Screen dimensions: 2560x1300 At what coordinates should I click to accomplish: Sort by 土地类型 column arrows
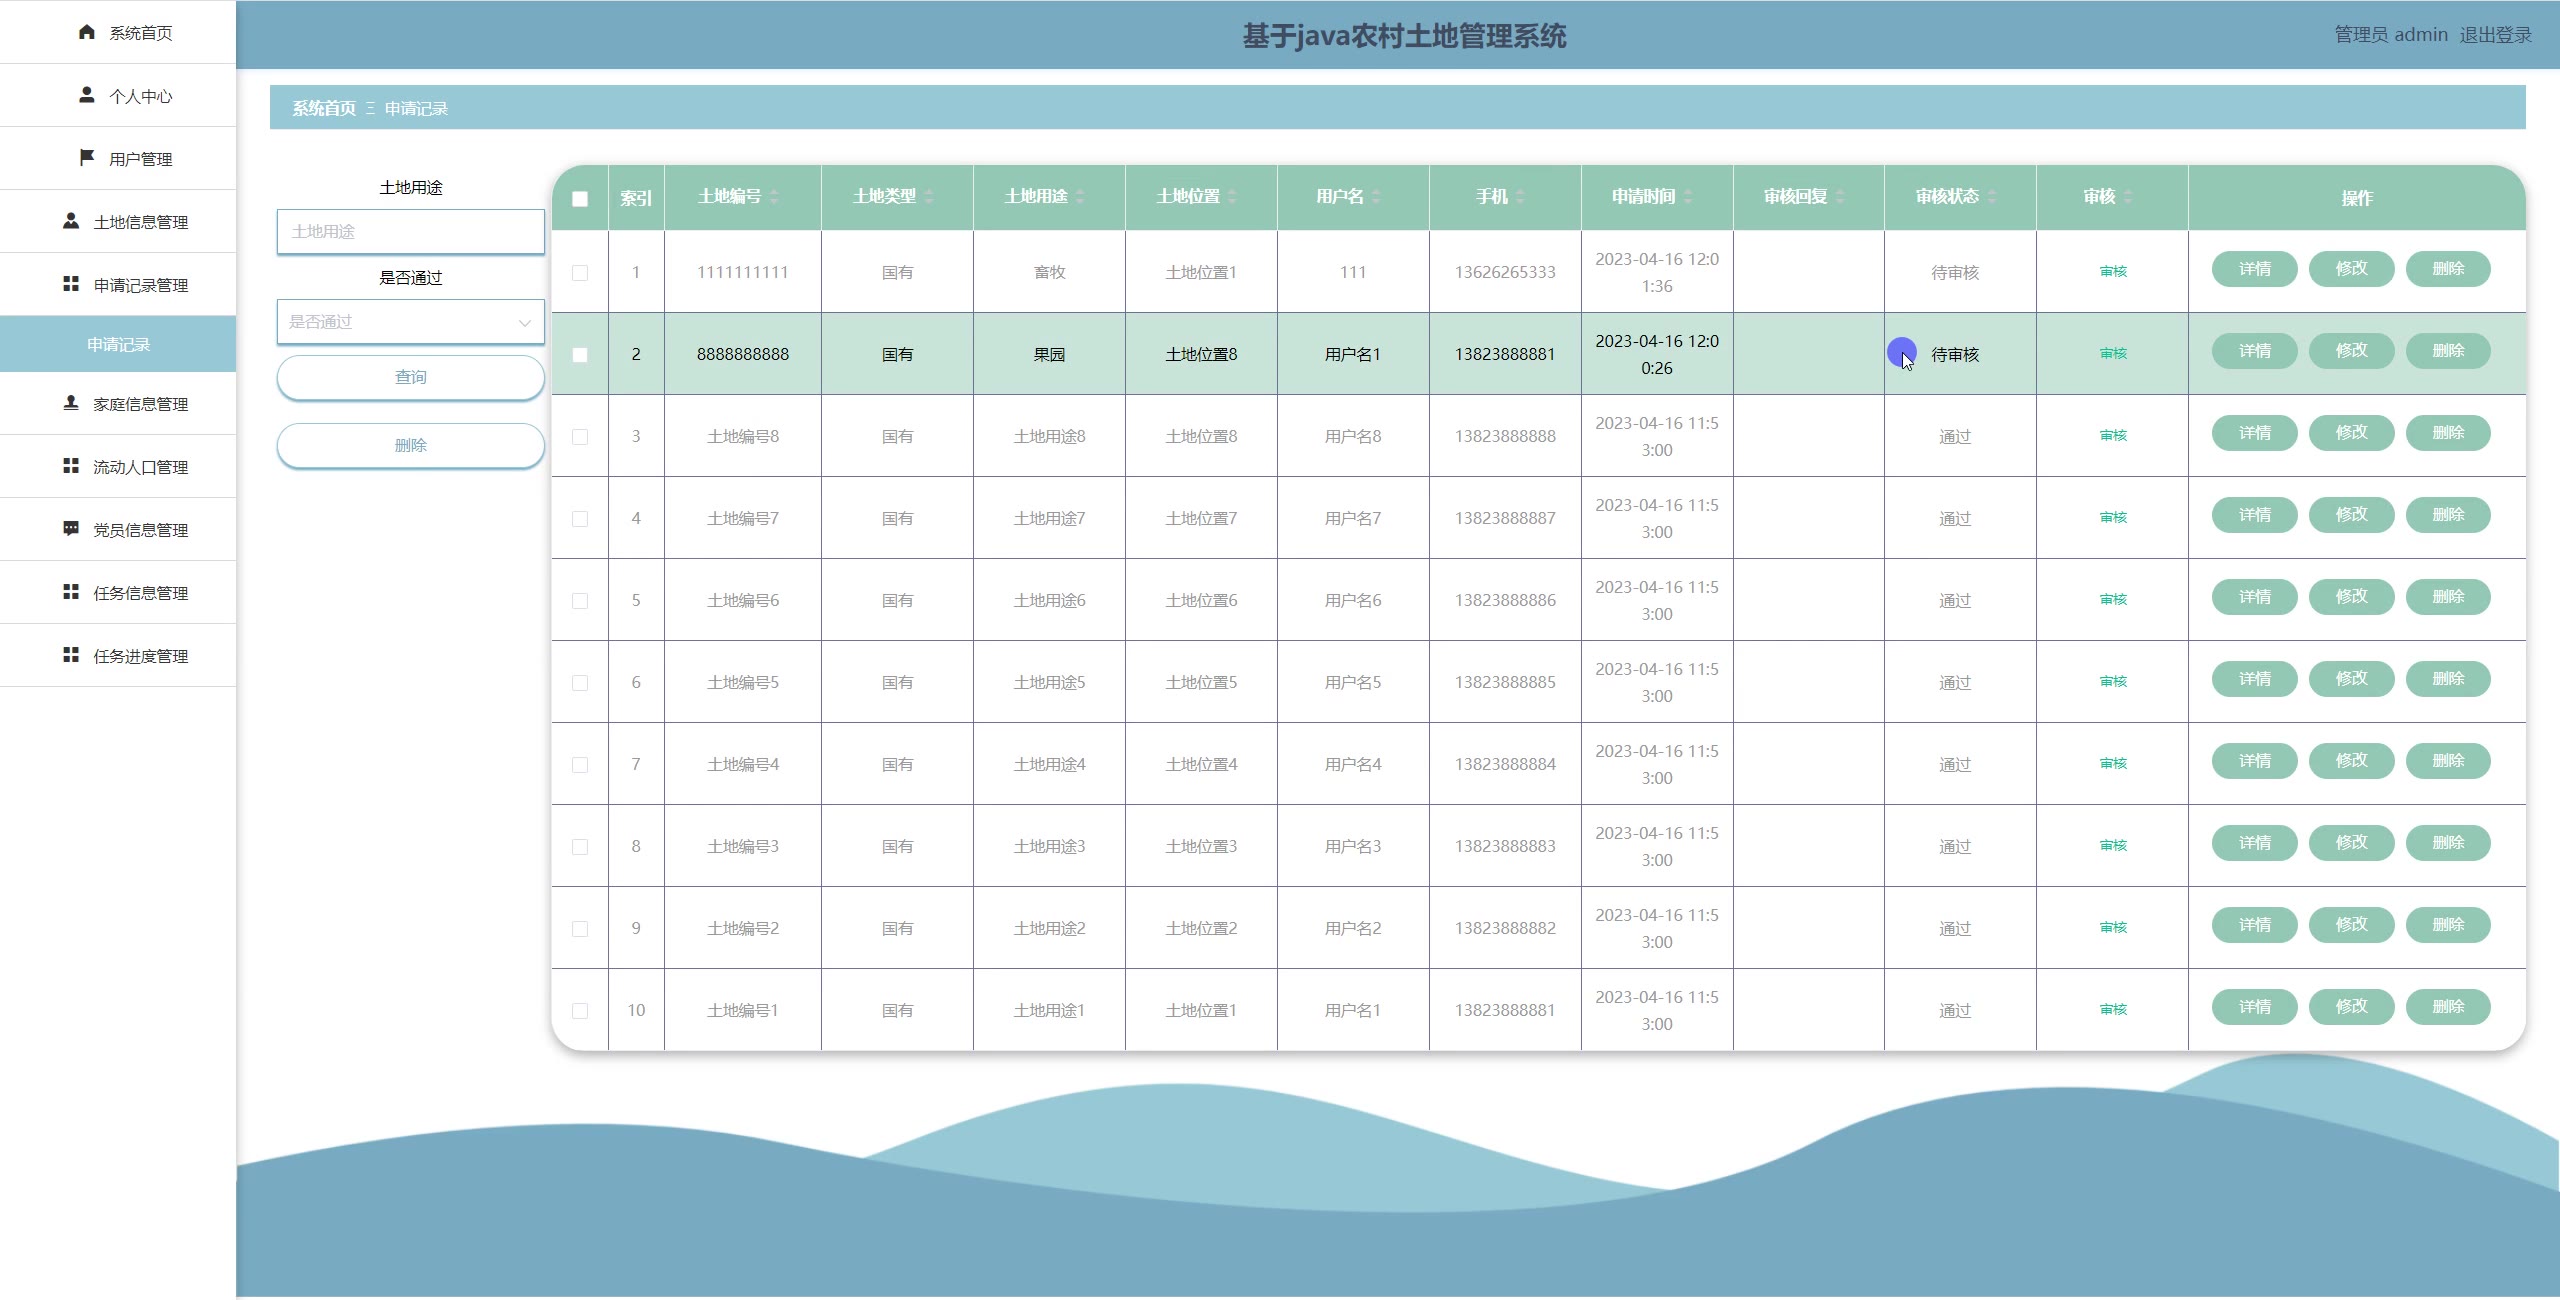coord(929,197)
